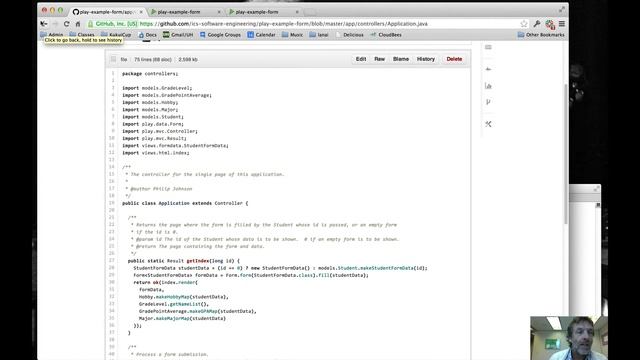
Task: Toggle browser fullscreen with the arrows icon
Action: [562, 9]
